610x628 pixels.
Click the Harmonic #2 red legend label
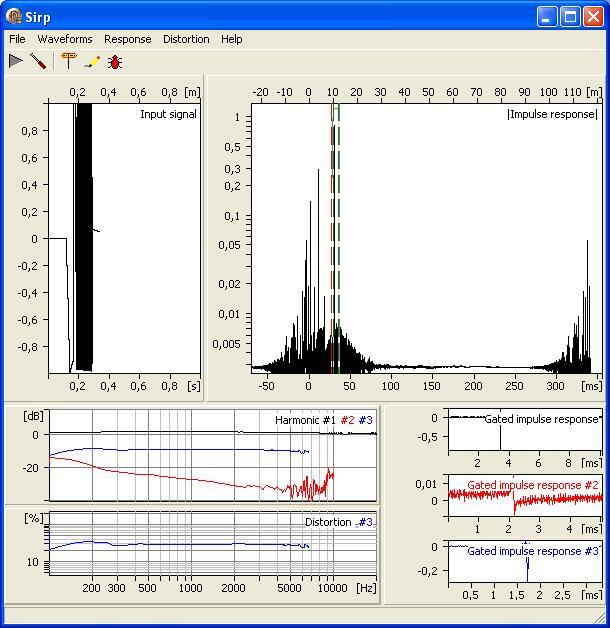[x=346, y=420]
